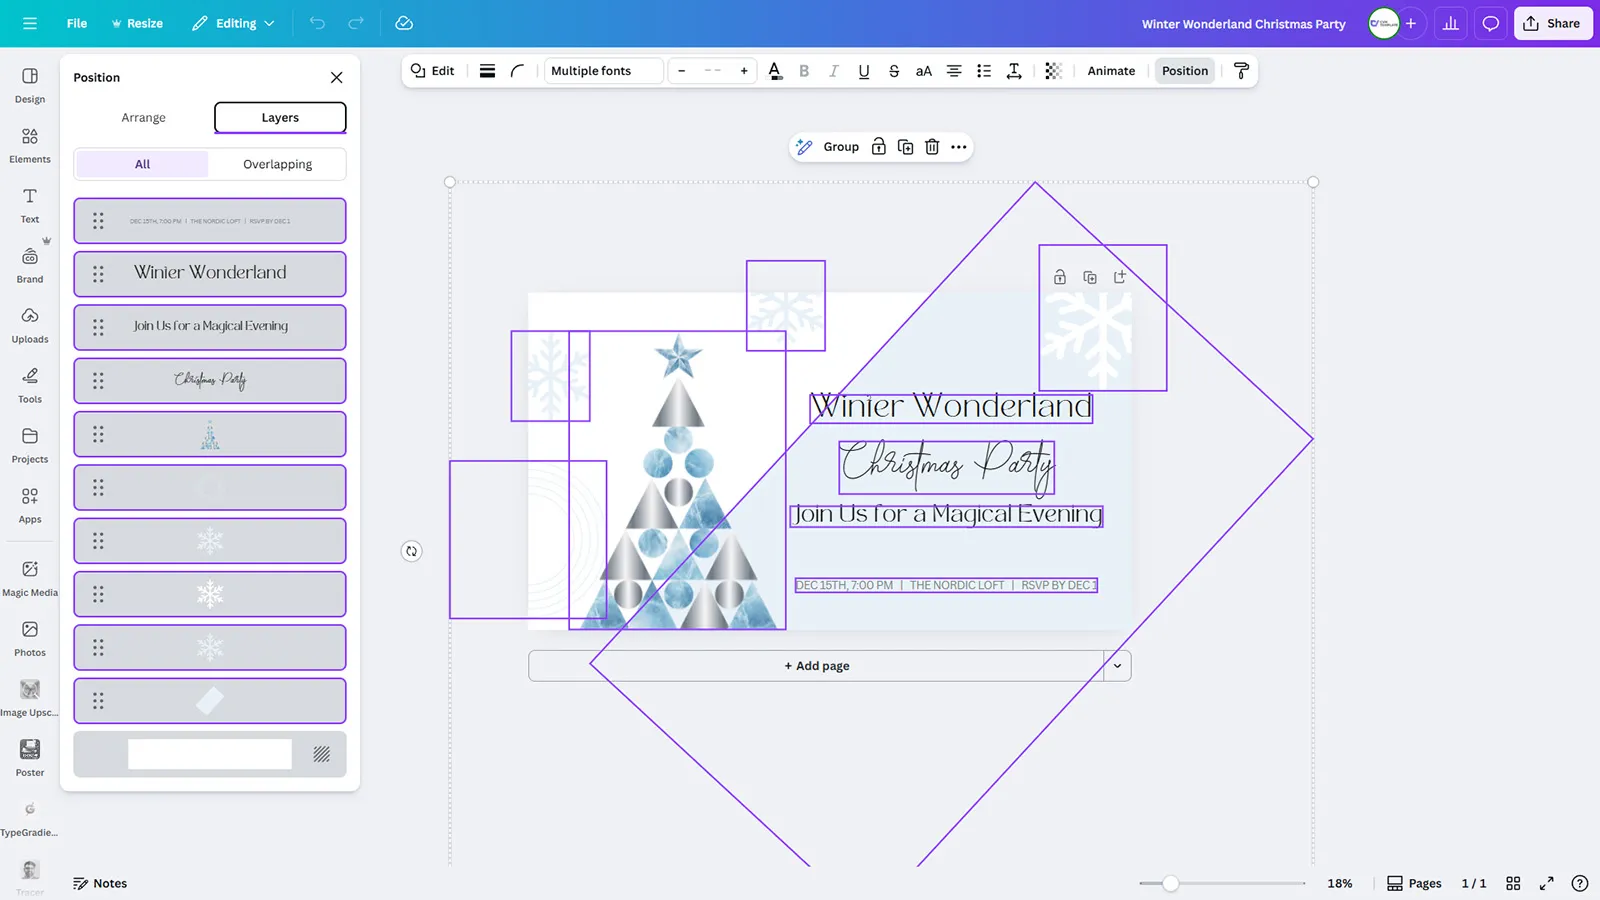
Task: Click the lock icon in floating toolbar
Action: 878,147
